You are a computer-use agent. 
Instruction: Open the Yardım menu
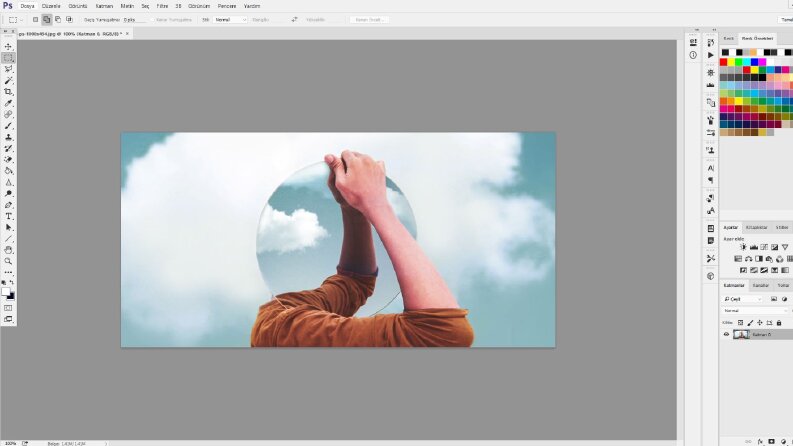[252, 6]
